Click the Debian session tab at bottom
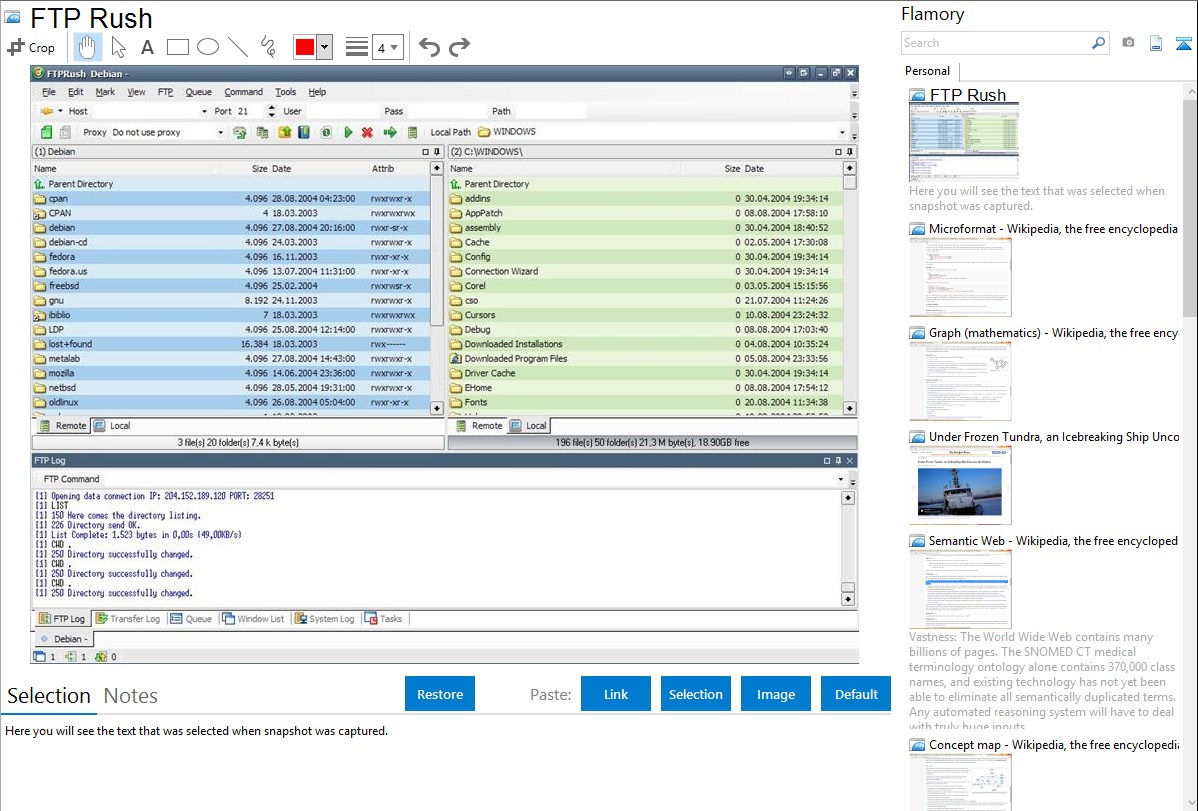Image resolution: width=1198 pixels, height=811 pixels. pos(63,639)
